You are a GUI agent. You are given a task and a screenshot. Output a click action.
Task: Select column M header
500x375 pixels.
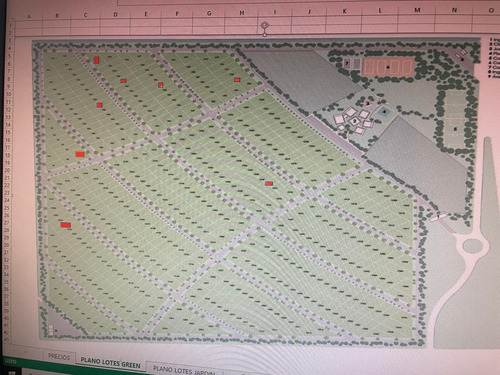pos(417,10)
